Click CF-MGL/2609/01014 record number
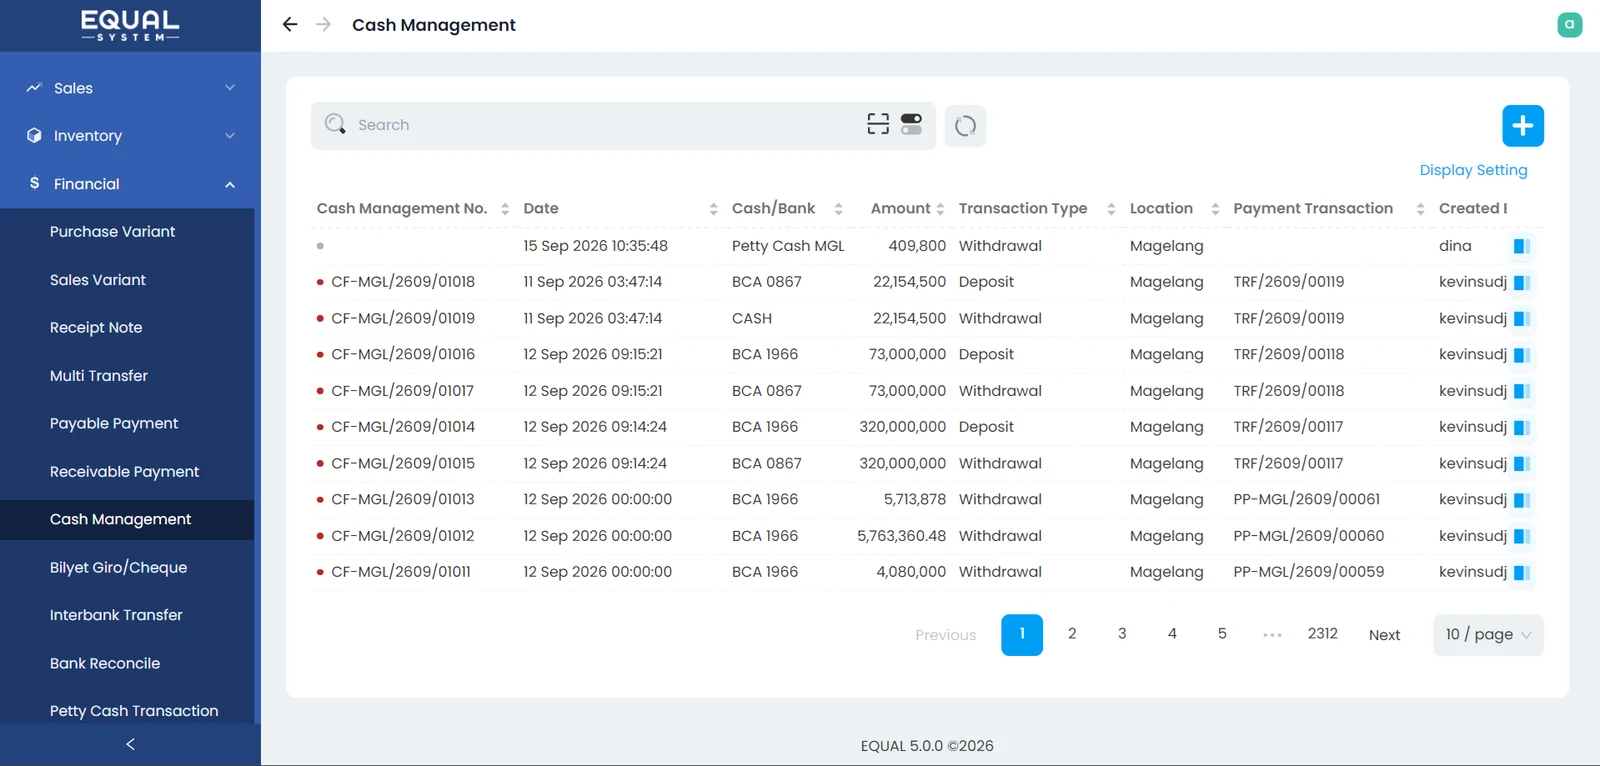1600x766 pixels. click(x=403, y=427)
